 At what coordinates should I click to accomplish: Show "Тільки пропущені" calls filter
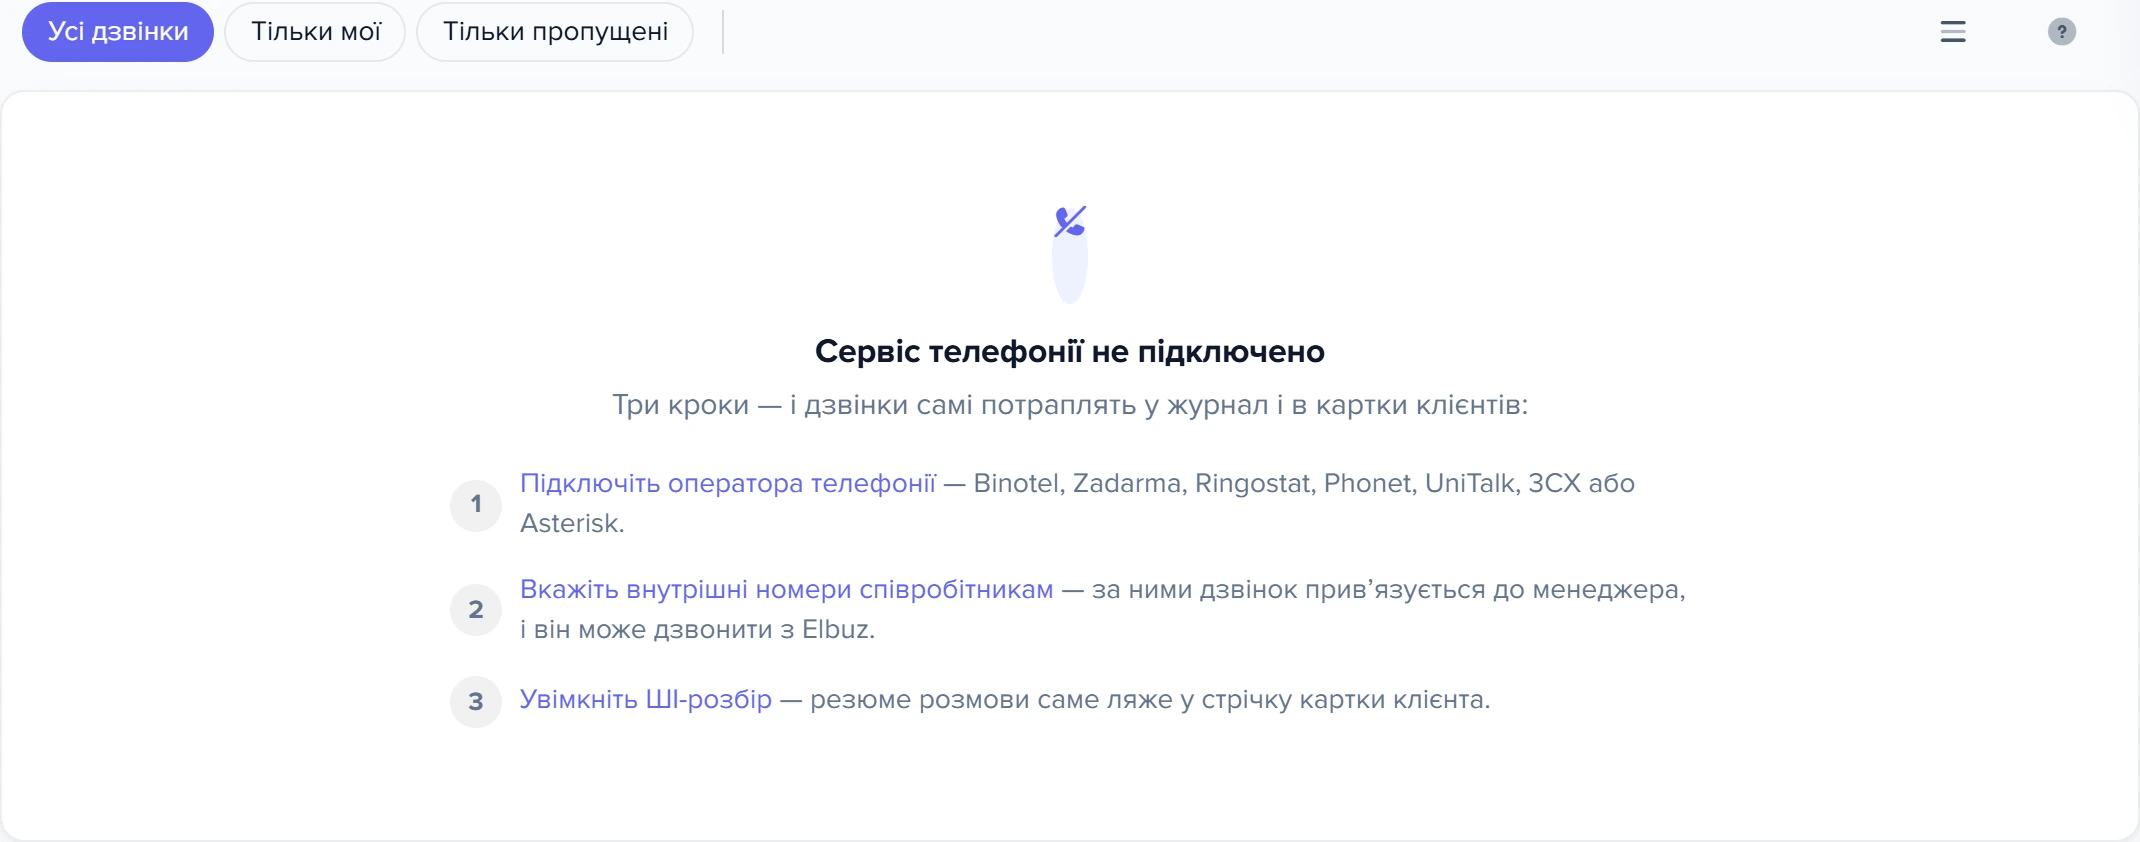(555, 32)
